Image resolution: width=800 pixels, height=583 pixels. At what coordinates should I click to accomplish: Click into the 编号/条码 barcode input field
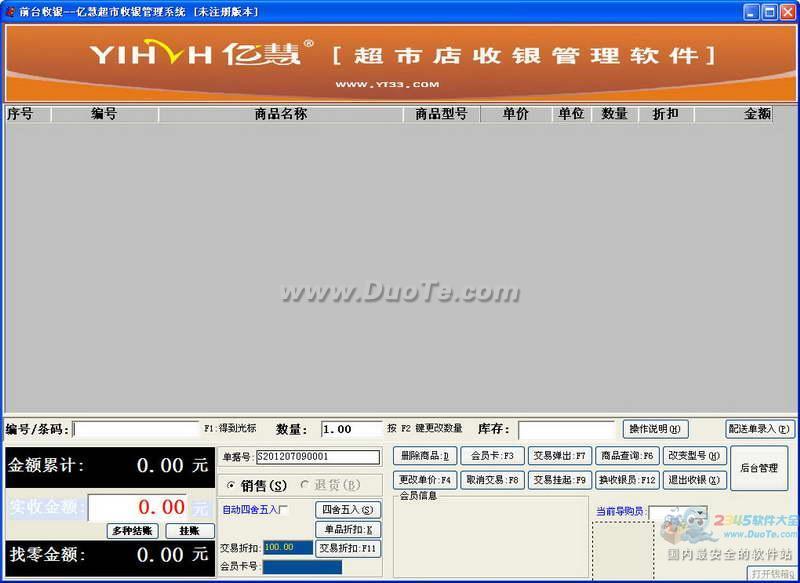click(x=136, y=429)
